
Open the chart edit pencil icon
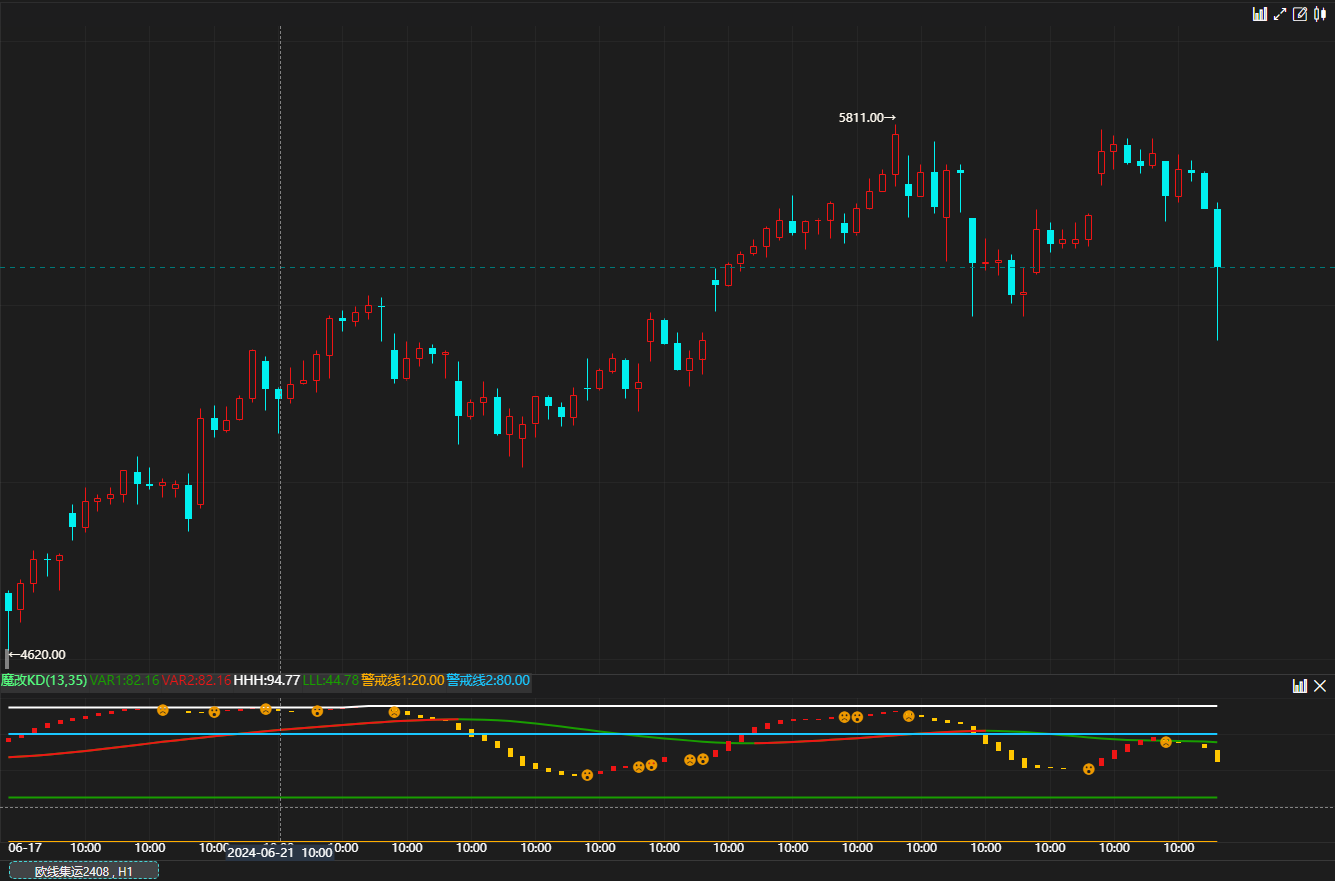click(x=1300, y=14)
